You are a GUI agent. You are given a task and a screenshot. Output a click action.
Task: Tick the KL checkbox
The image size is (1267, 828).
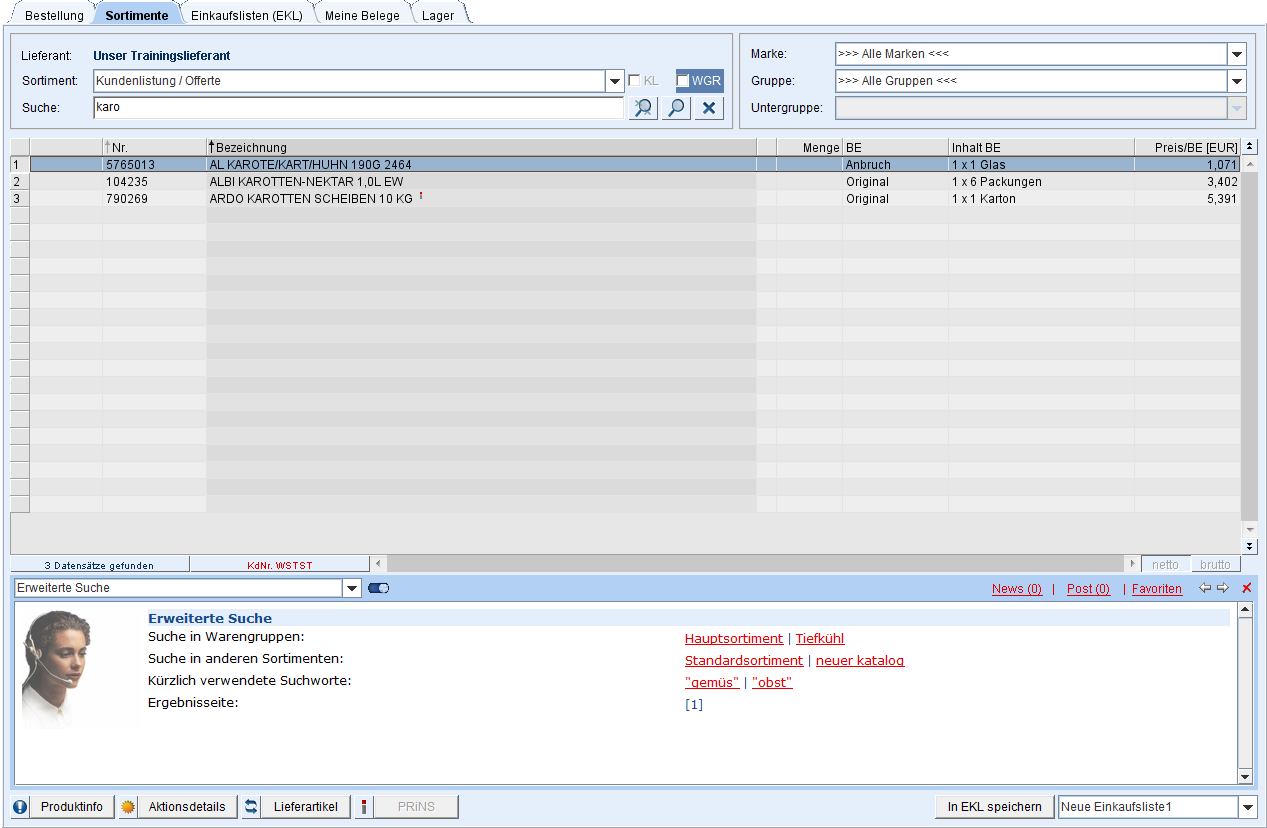point(634,81)
